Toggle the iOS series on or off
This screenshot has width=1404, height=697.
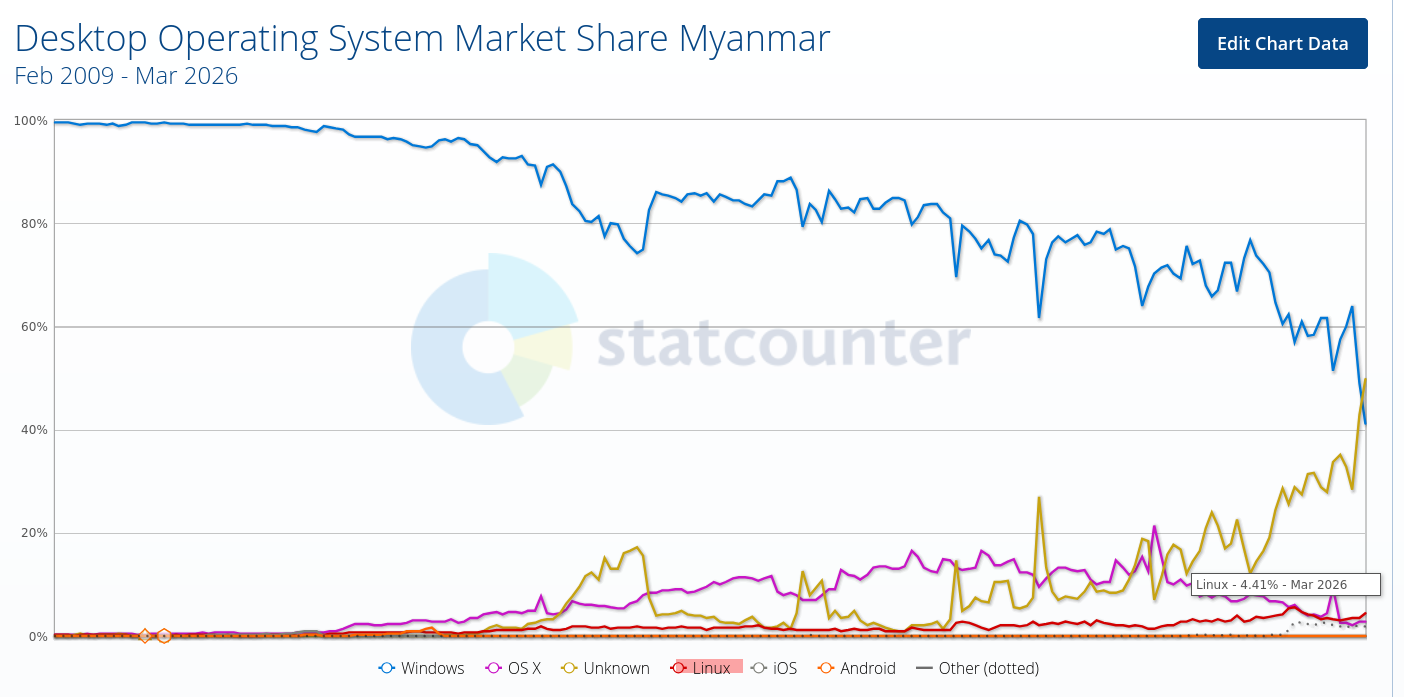[774, 668]
